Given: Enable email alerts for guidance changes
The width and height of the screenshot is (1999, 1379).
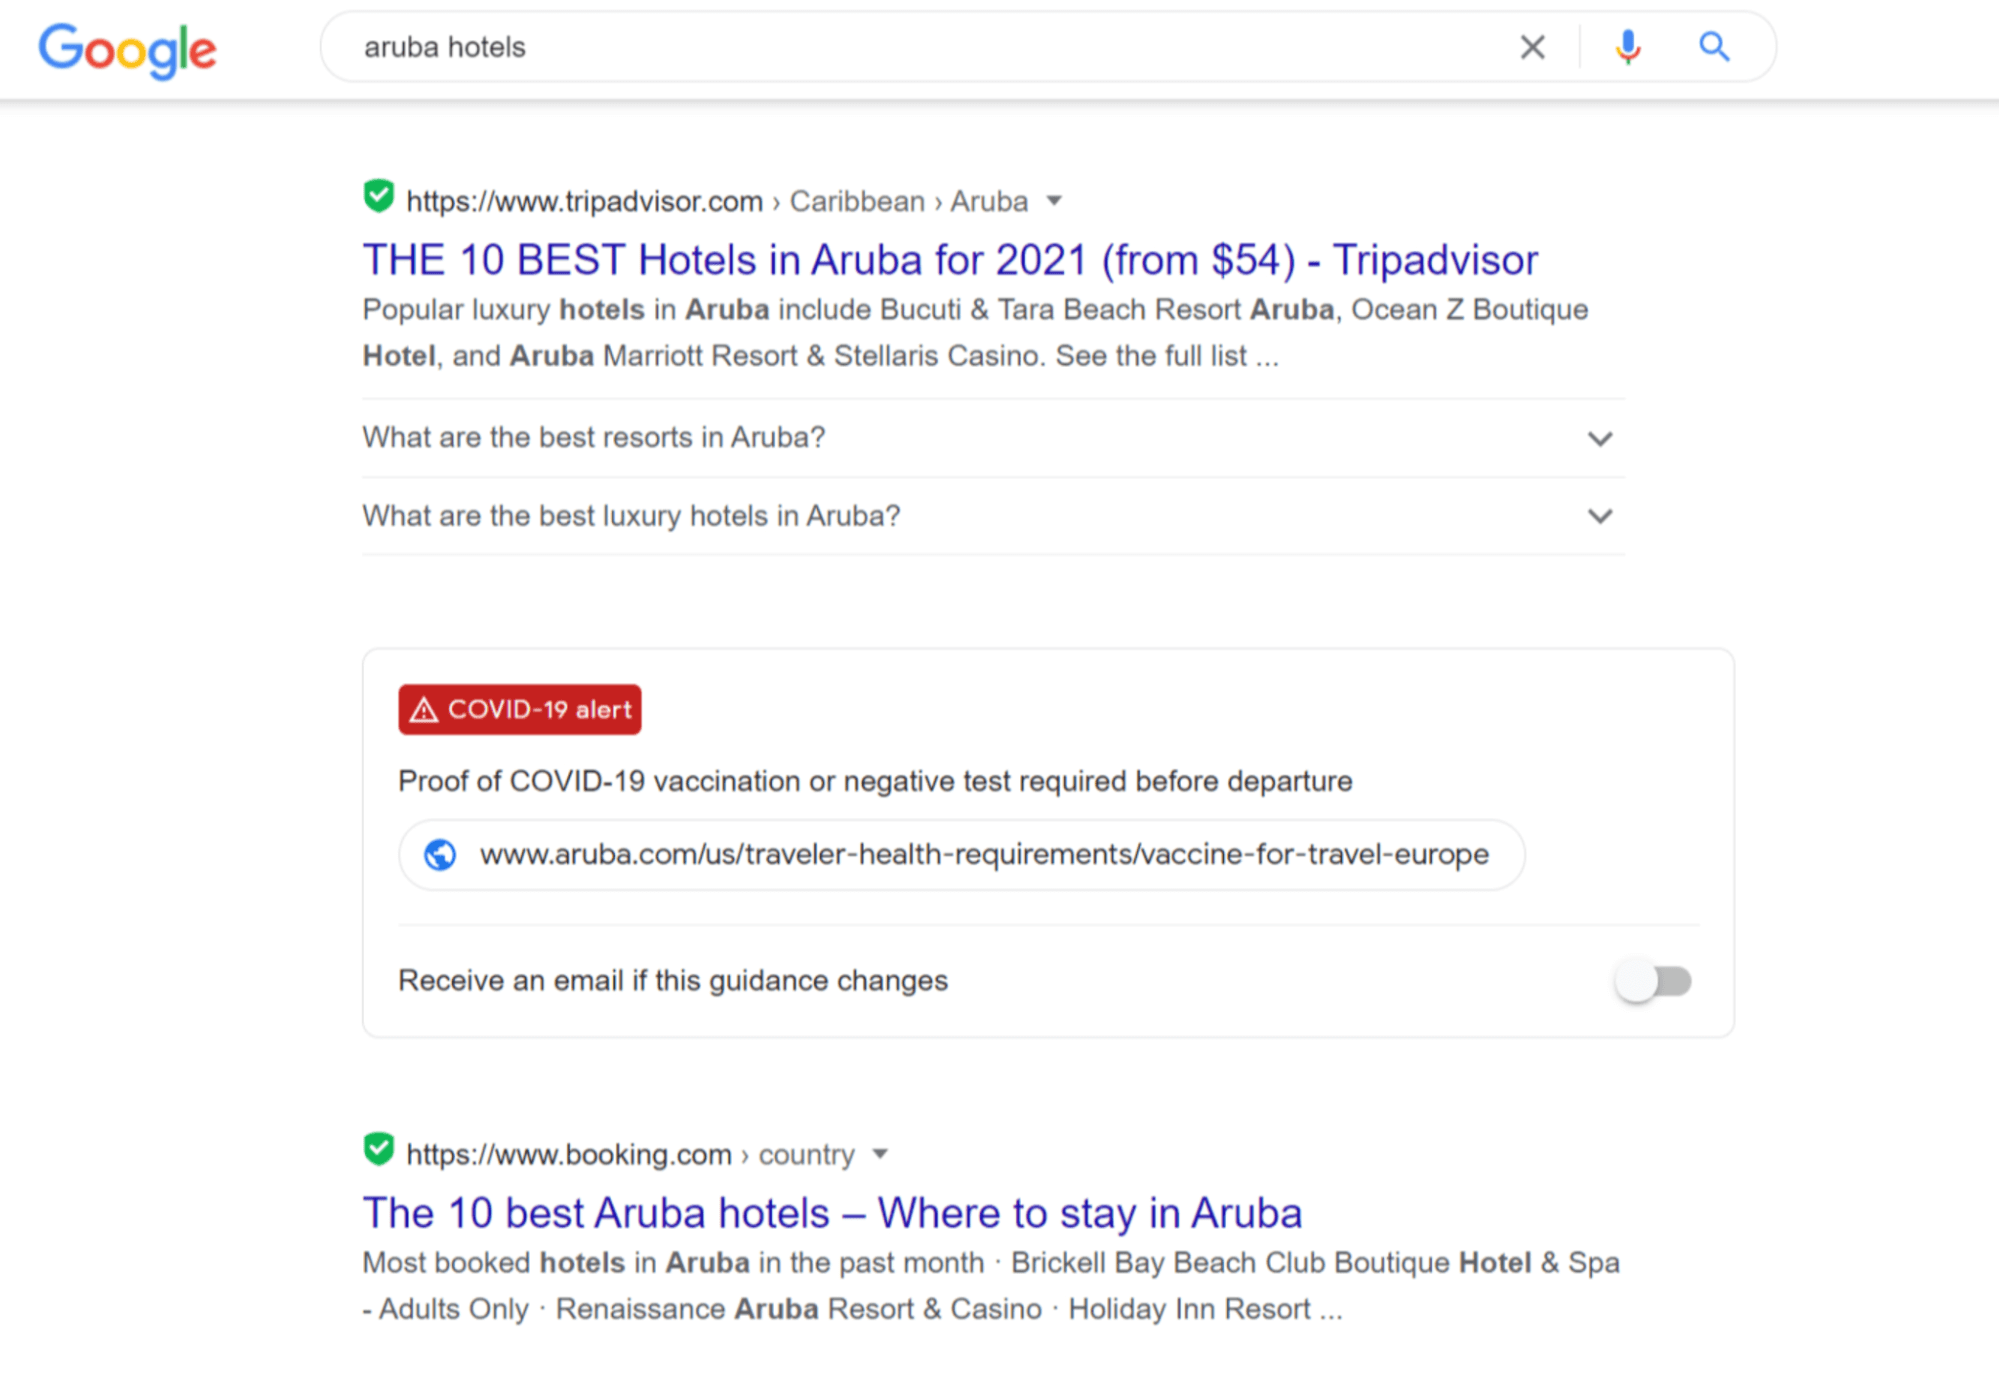Looking at the screenshot, I should coord(1653,981).
